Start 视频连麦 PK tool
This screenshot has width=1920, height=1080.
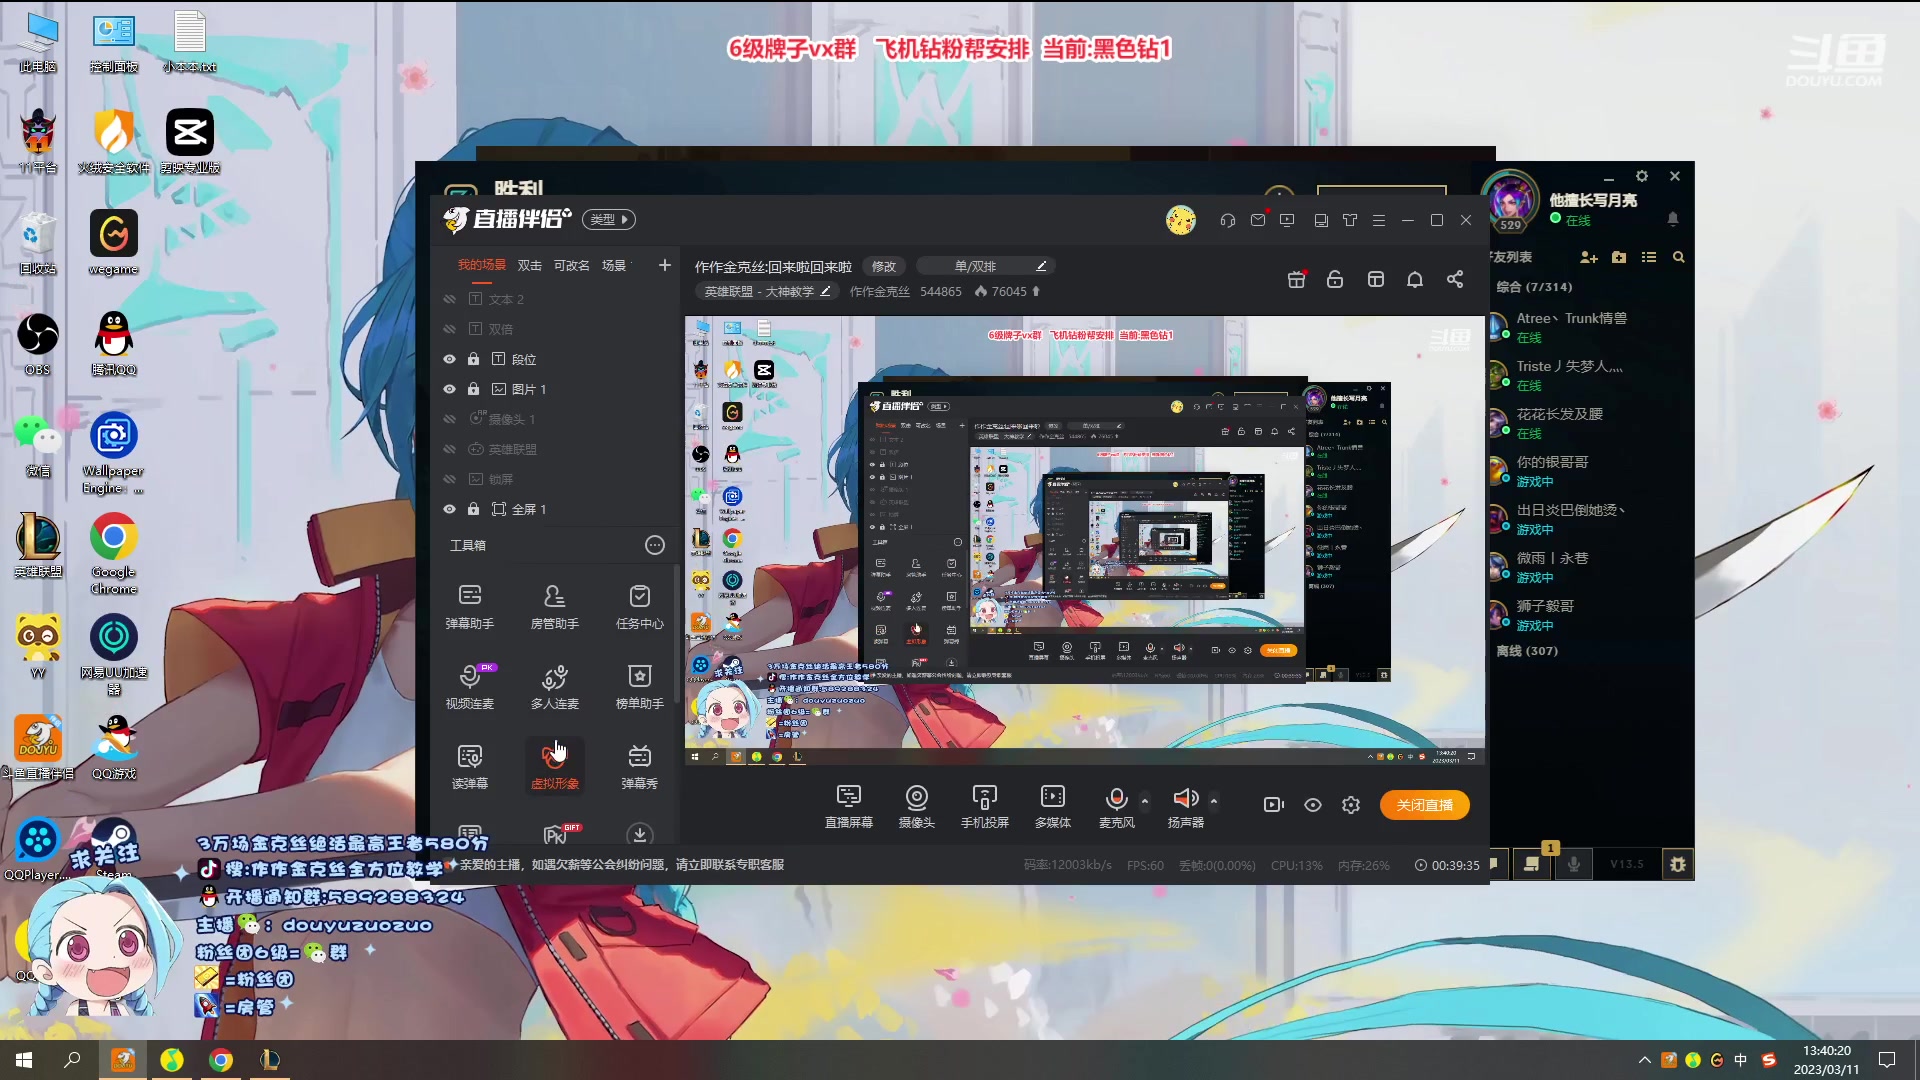469,686
